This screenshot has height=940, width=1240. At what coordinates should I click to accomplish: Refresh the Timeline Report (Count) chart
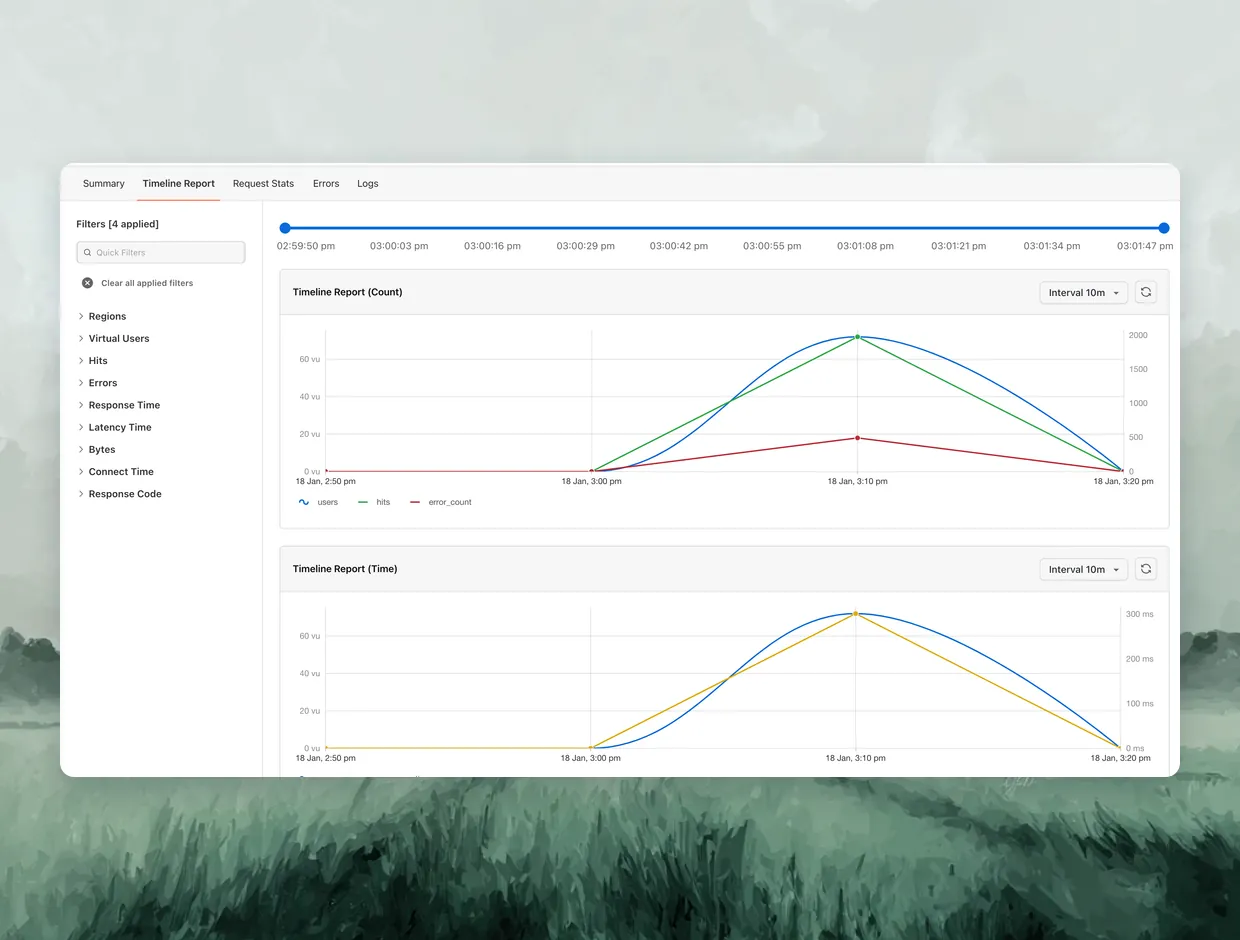(x=1146, y=293)
